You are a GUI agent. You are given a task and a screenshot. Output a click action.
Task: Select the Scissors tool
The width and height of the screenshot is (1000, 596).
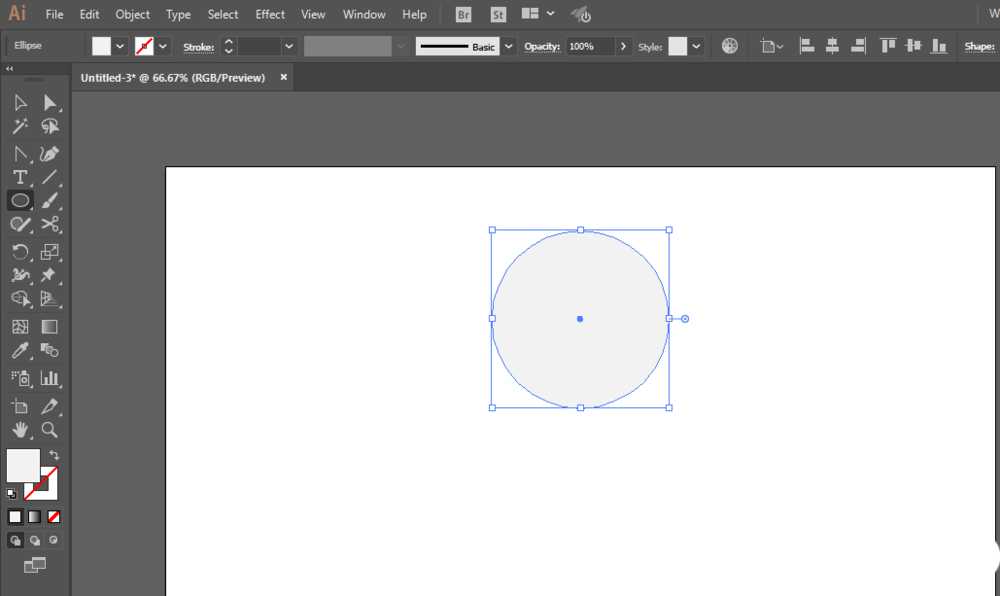point(50,224)
